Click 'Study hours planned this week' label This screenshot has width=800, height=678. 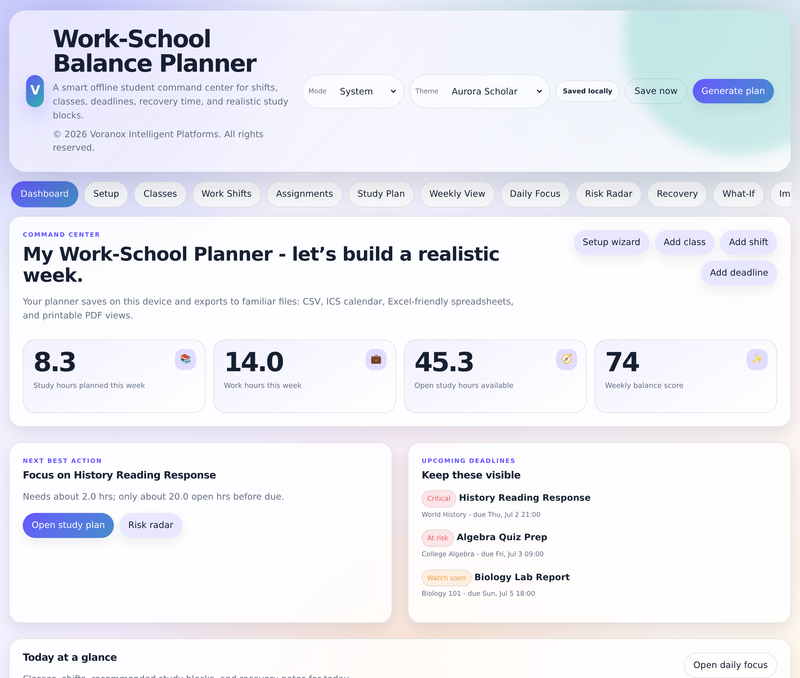[x=89, y=386]
